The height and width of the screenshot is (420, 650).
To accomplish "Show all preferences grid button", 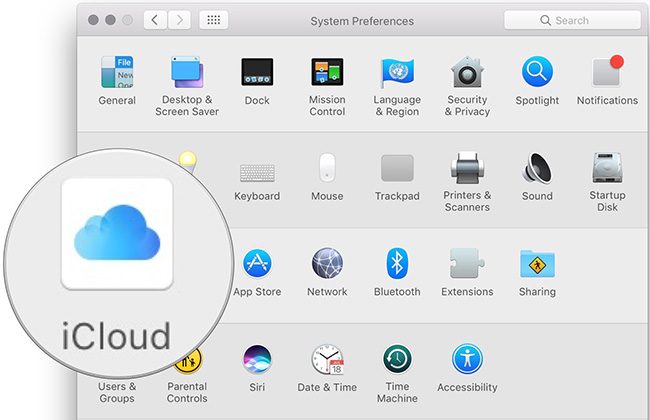I will pyautogui.click(x=213, y=20).
